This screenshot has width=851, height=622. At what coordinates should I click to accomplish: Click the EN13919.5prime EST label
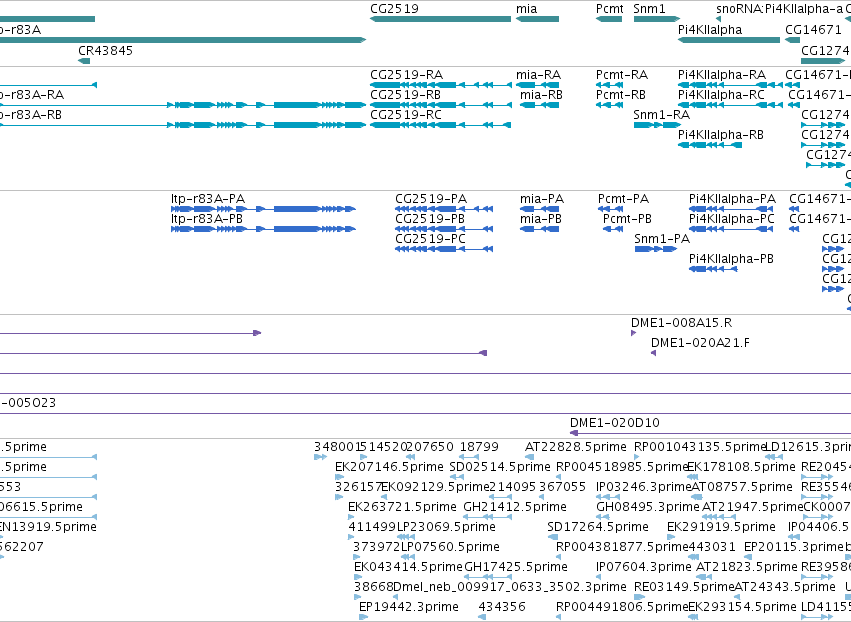coord(48,527)
